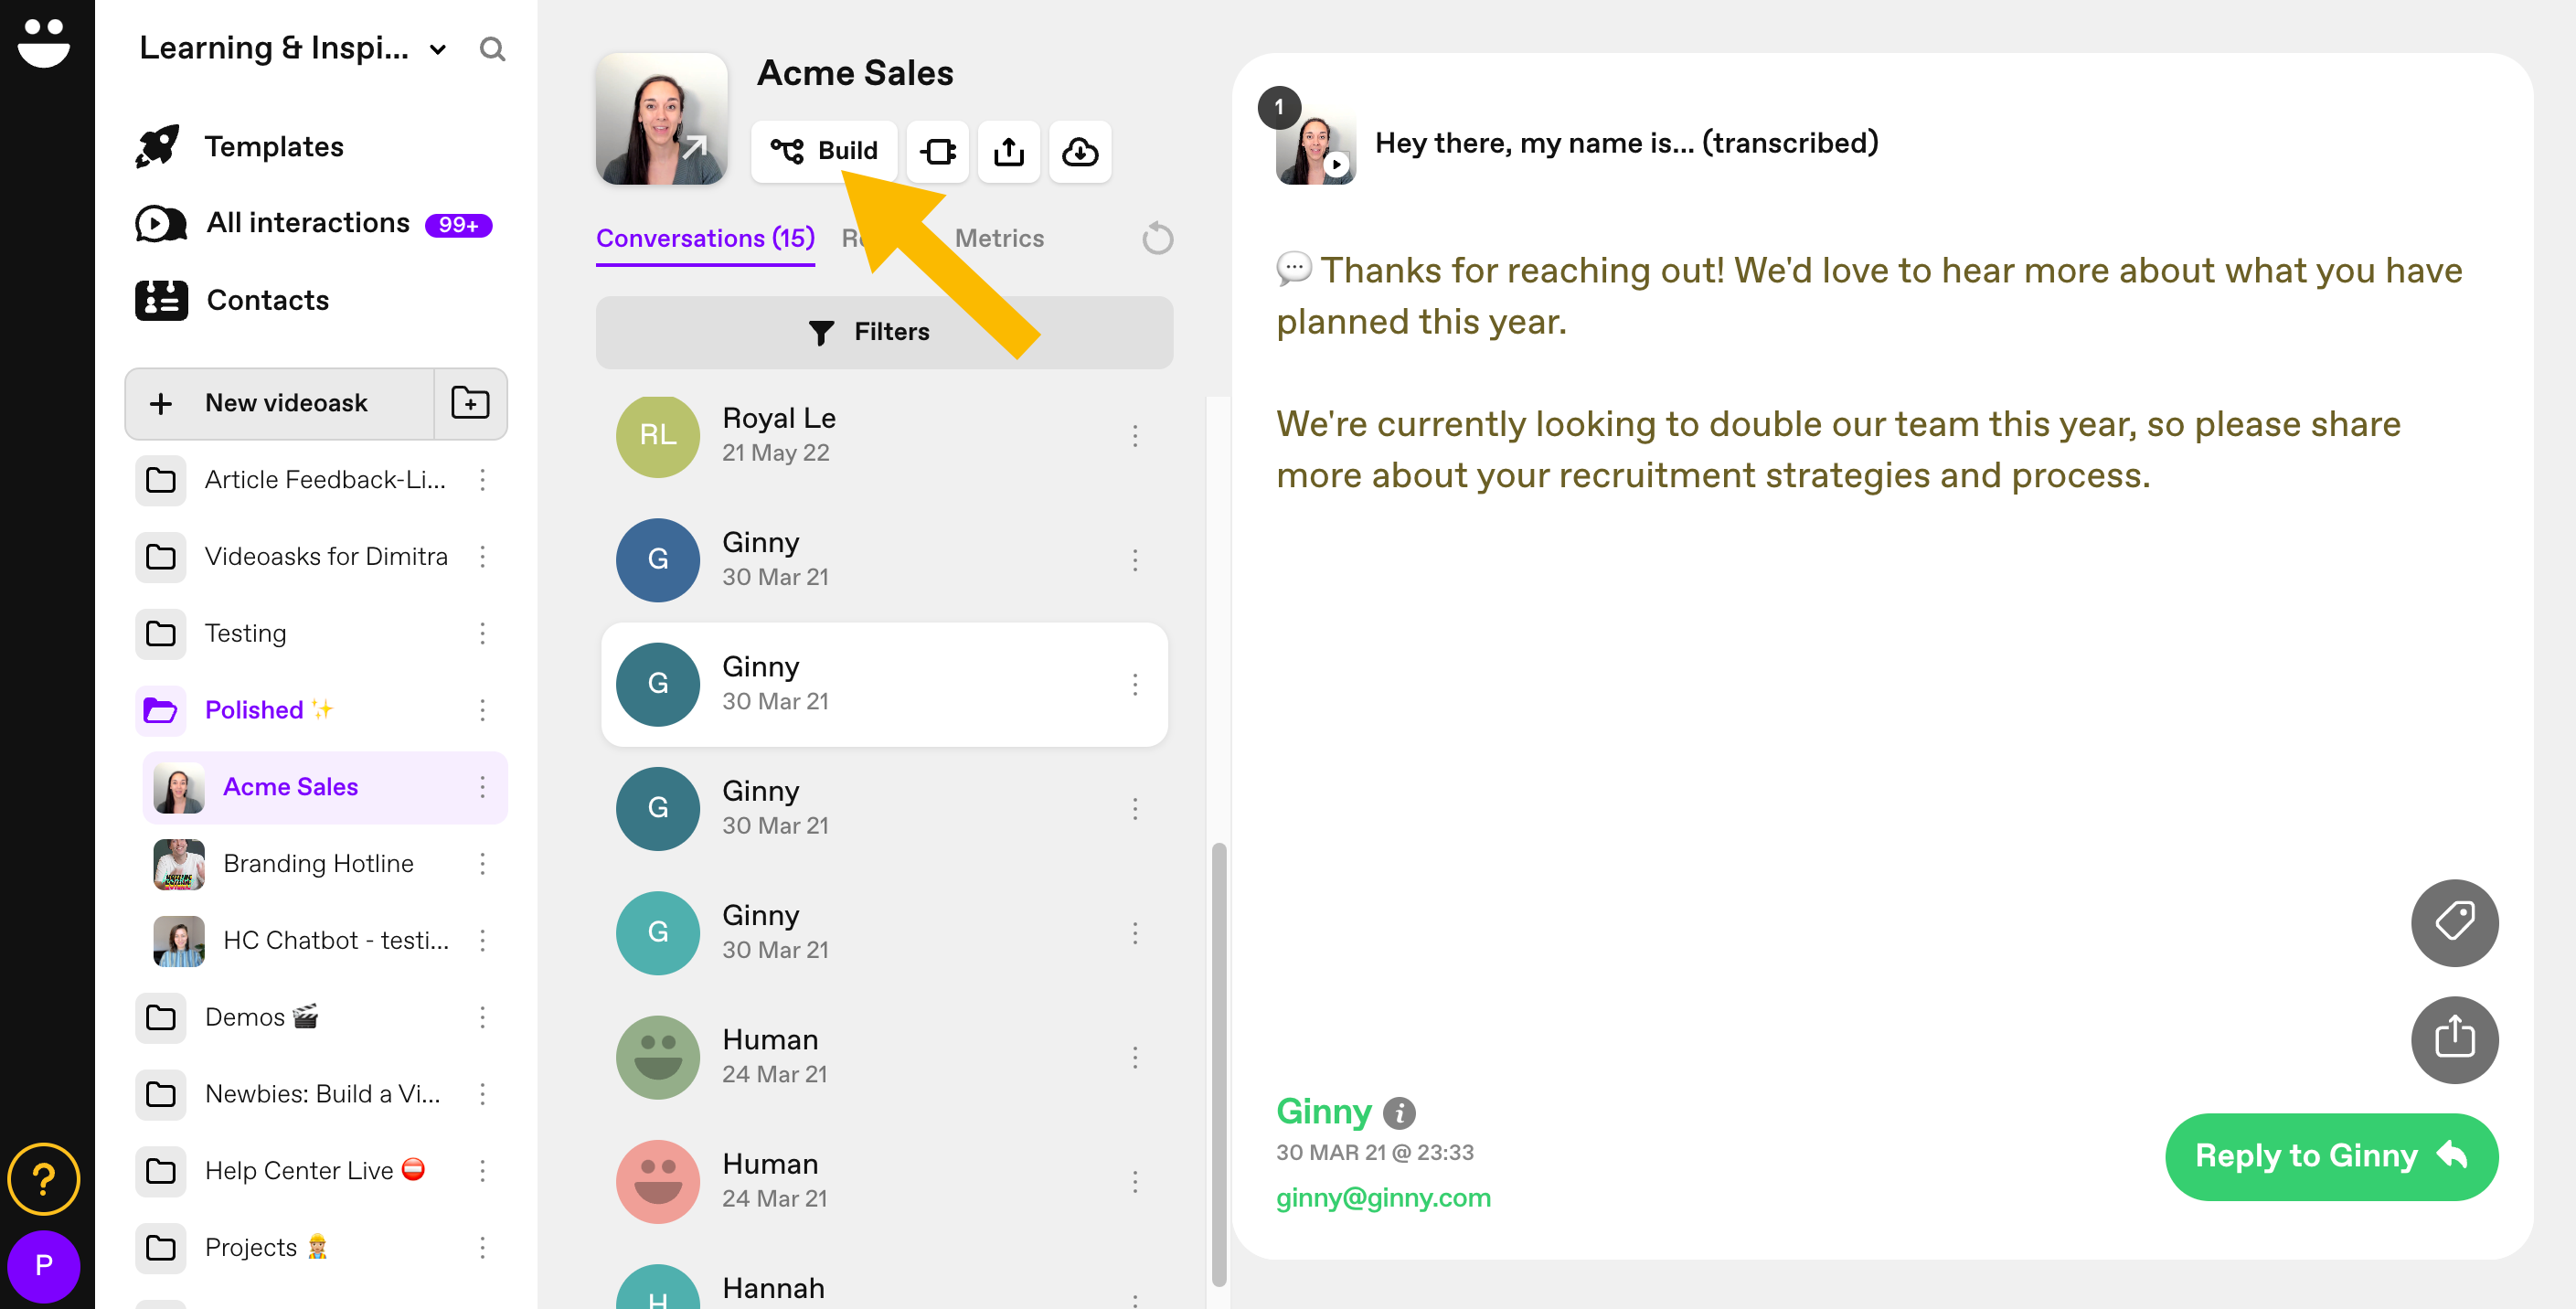Screen dimensions: 2576x1309
Task: Click New videoask button
Action: 280,403
